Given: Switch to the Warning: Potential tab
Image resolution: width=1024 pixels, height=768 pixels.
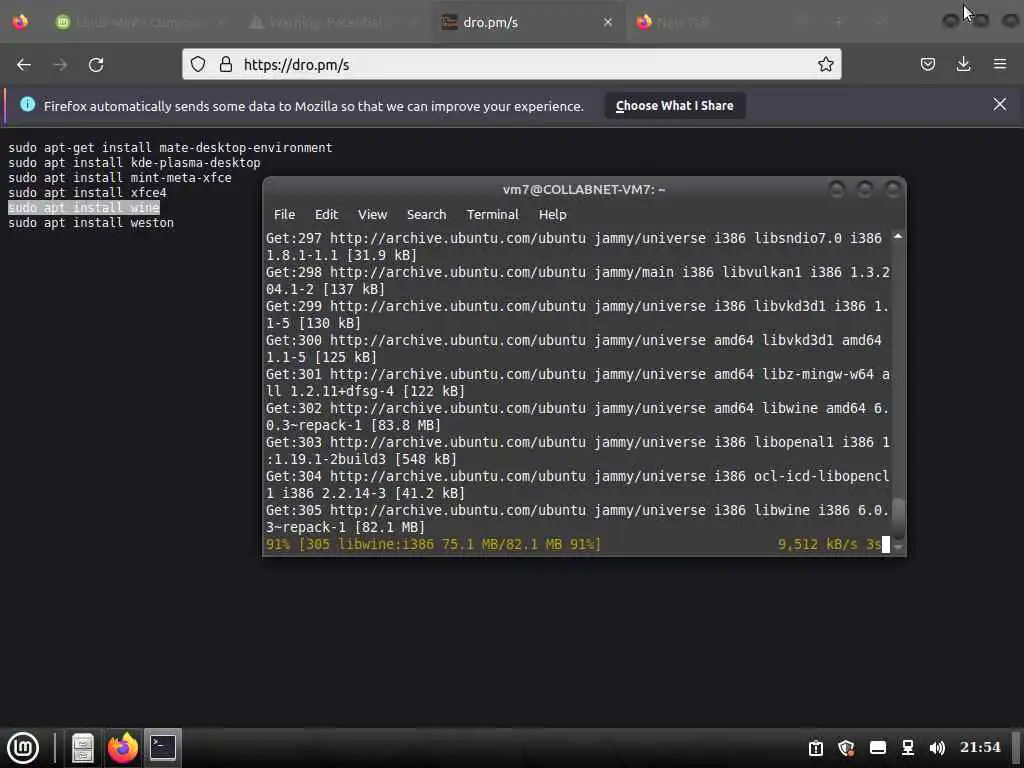Looking at the screenshot, I should (333, 22).
